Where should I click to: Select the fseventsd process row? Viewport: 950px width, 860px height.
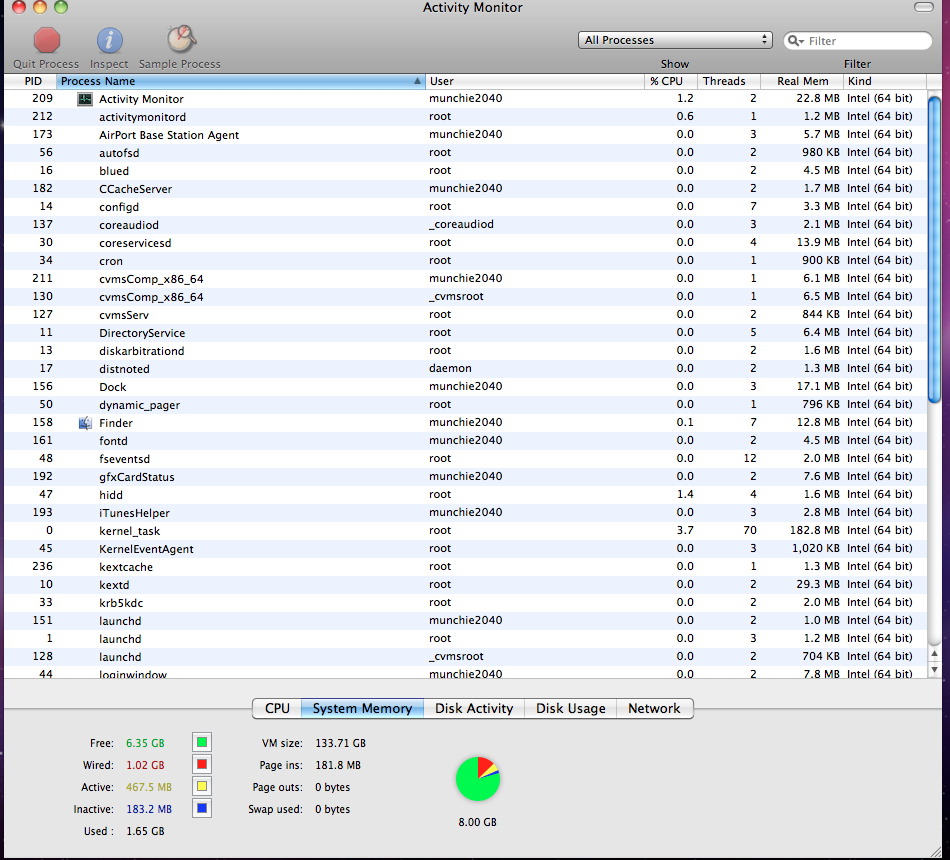pos(465,459)
